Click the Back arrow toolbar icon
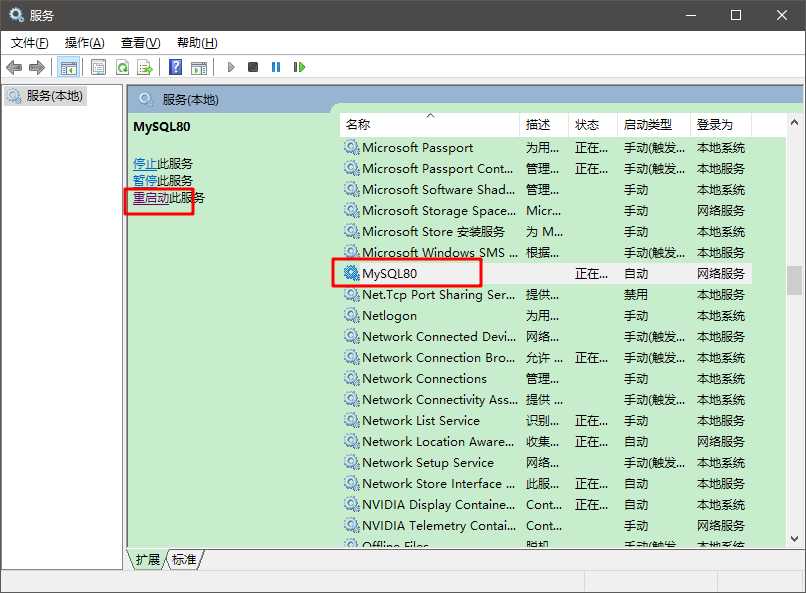The height and width of the screenshot is (593, 806). 14,67
